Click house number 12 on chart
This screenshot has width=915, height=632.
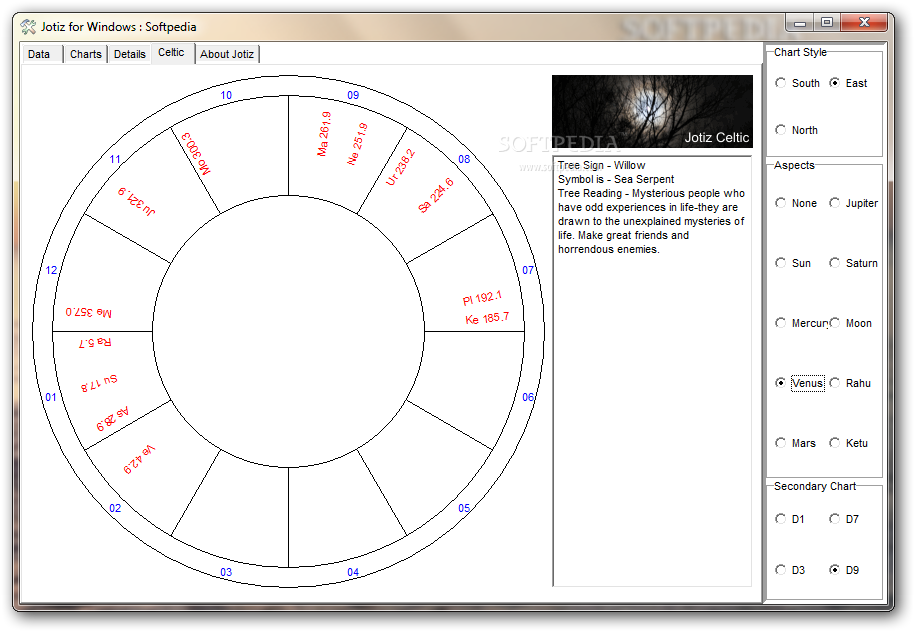(x=51, y=270)
